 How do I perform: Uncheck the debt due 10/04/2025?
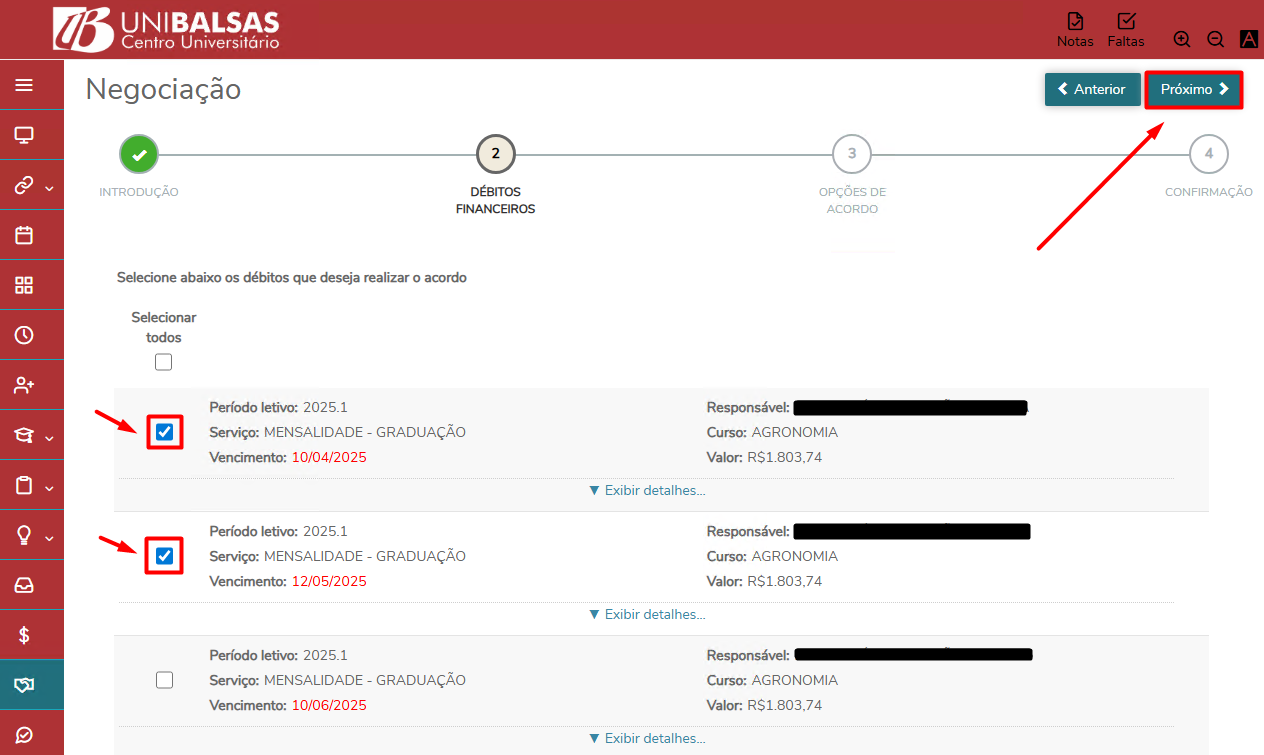tap(165, 432)
